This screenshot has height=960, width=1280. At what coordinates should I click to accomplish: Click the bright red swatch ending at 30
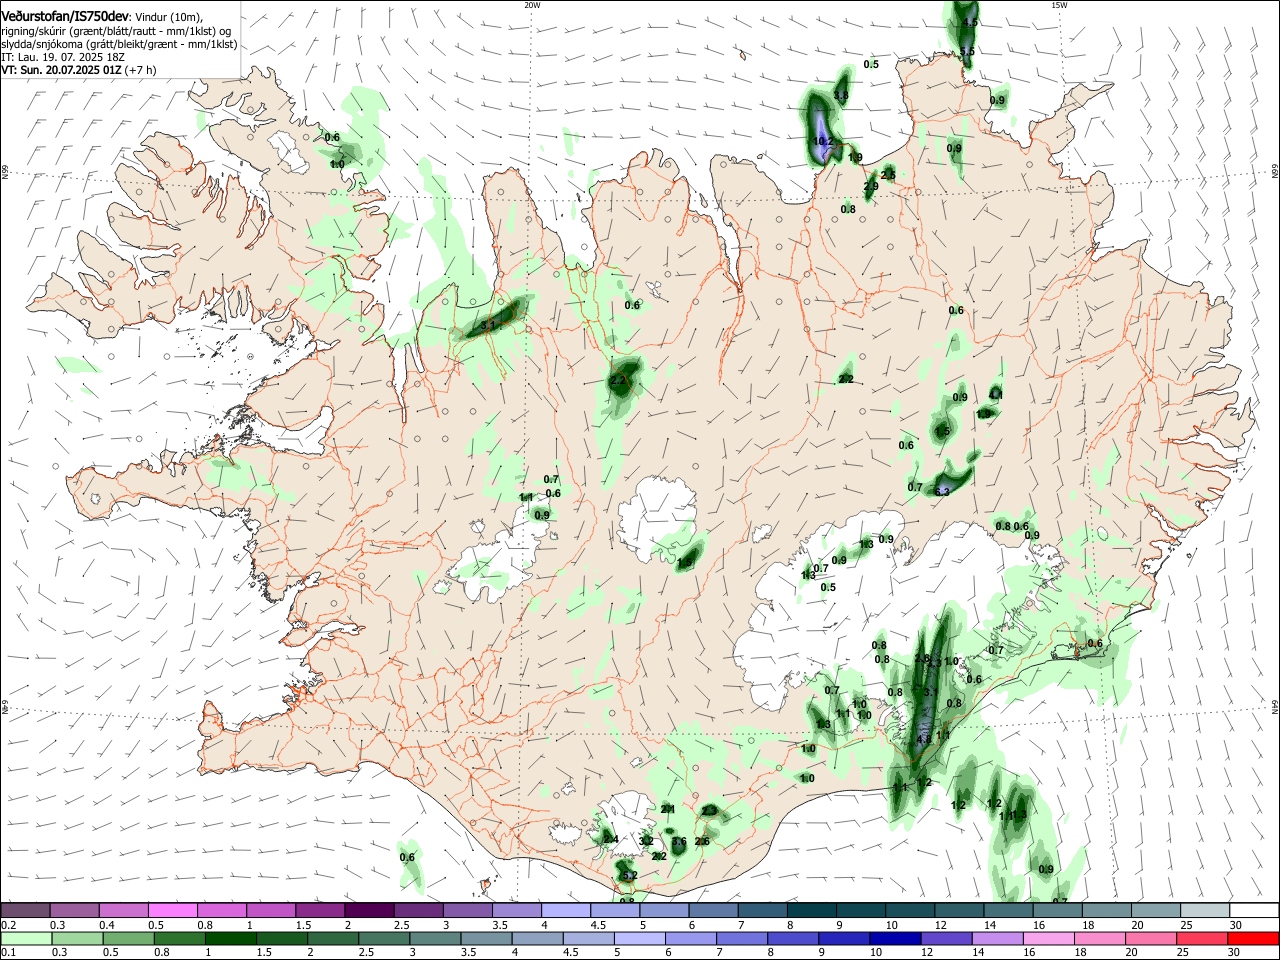(x=1252, y=938)
